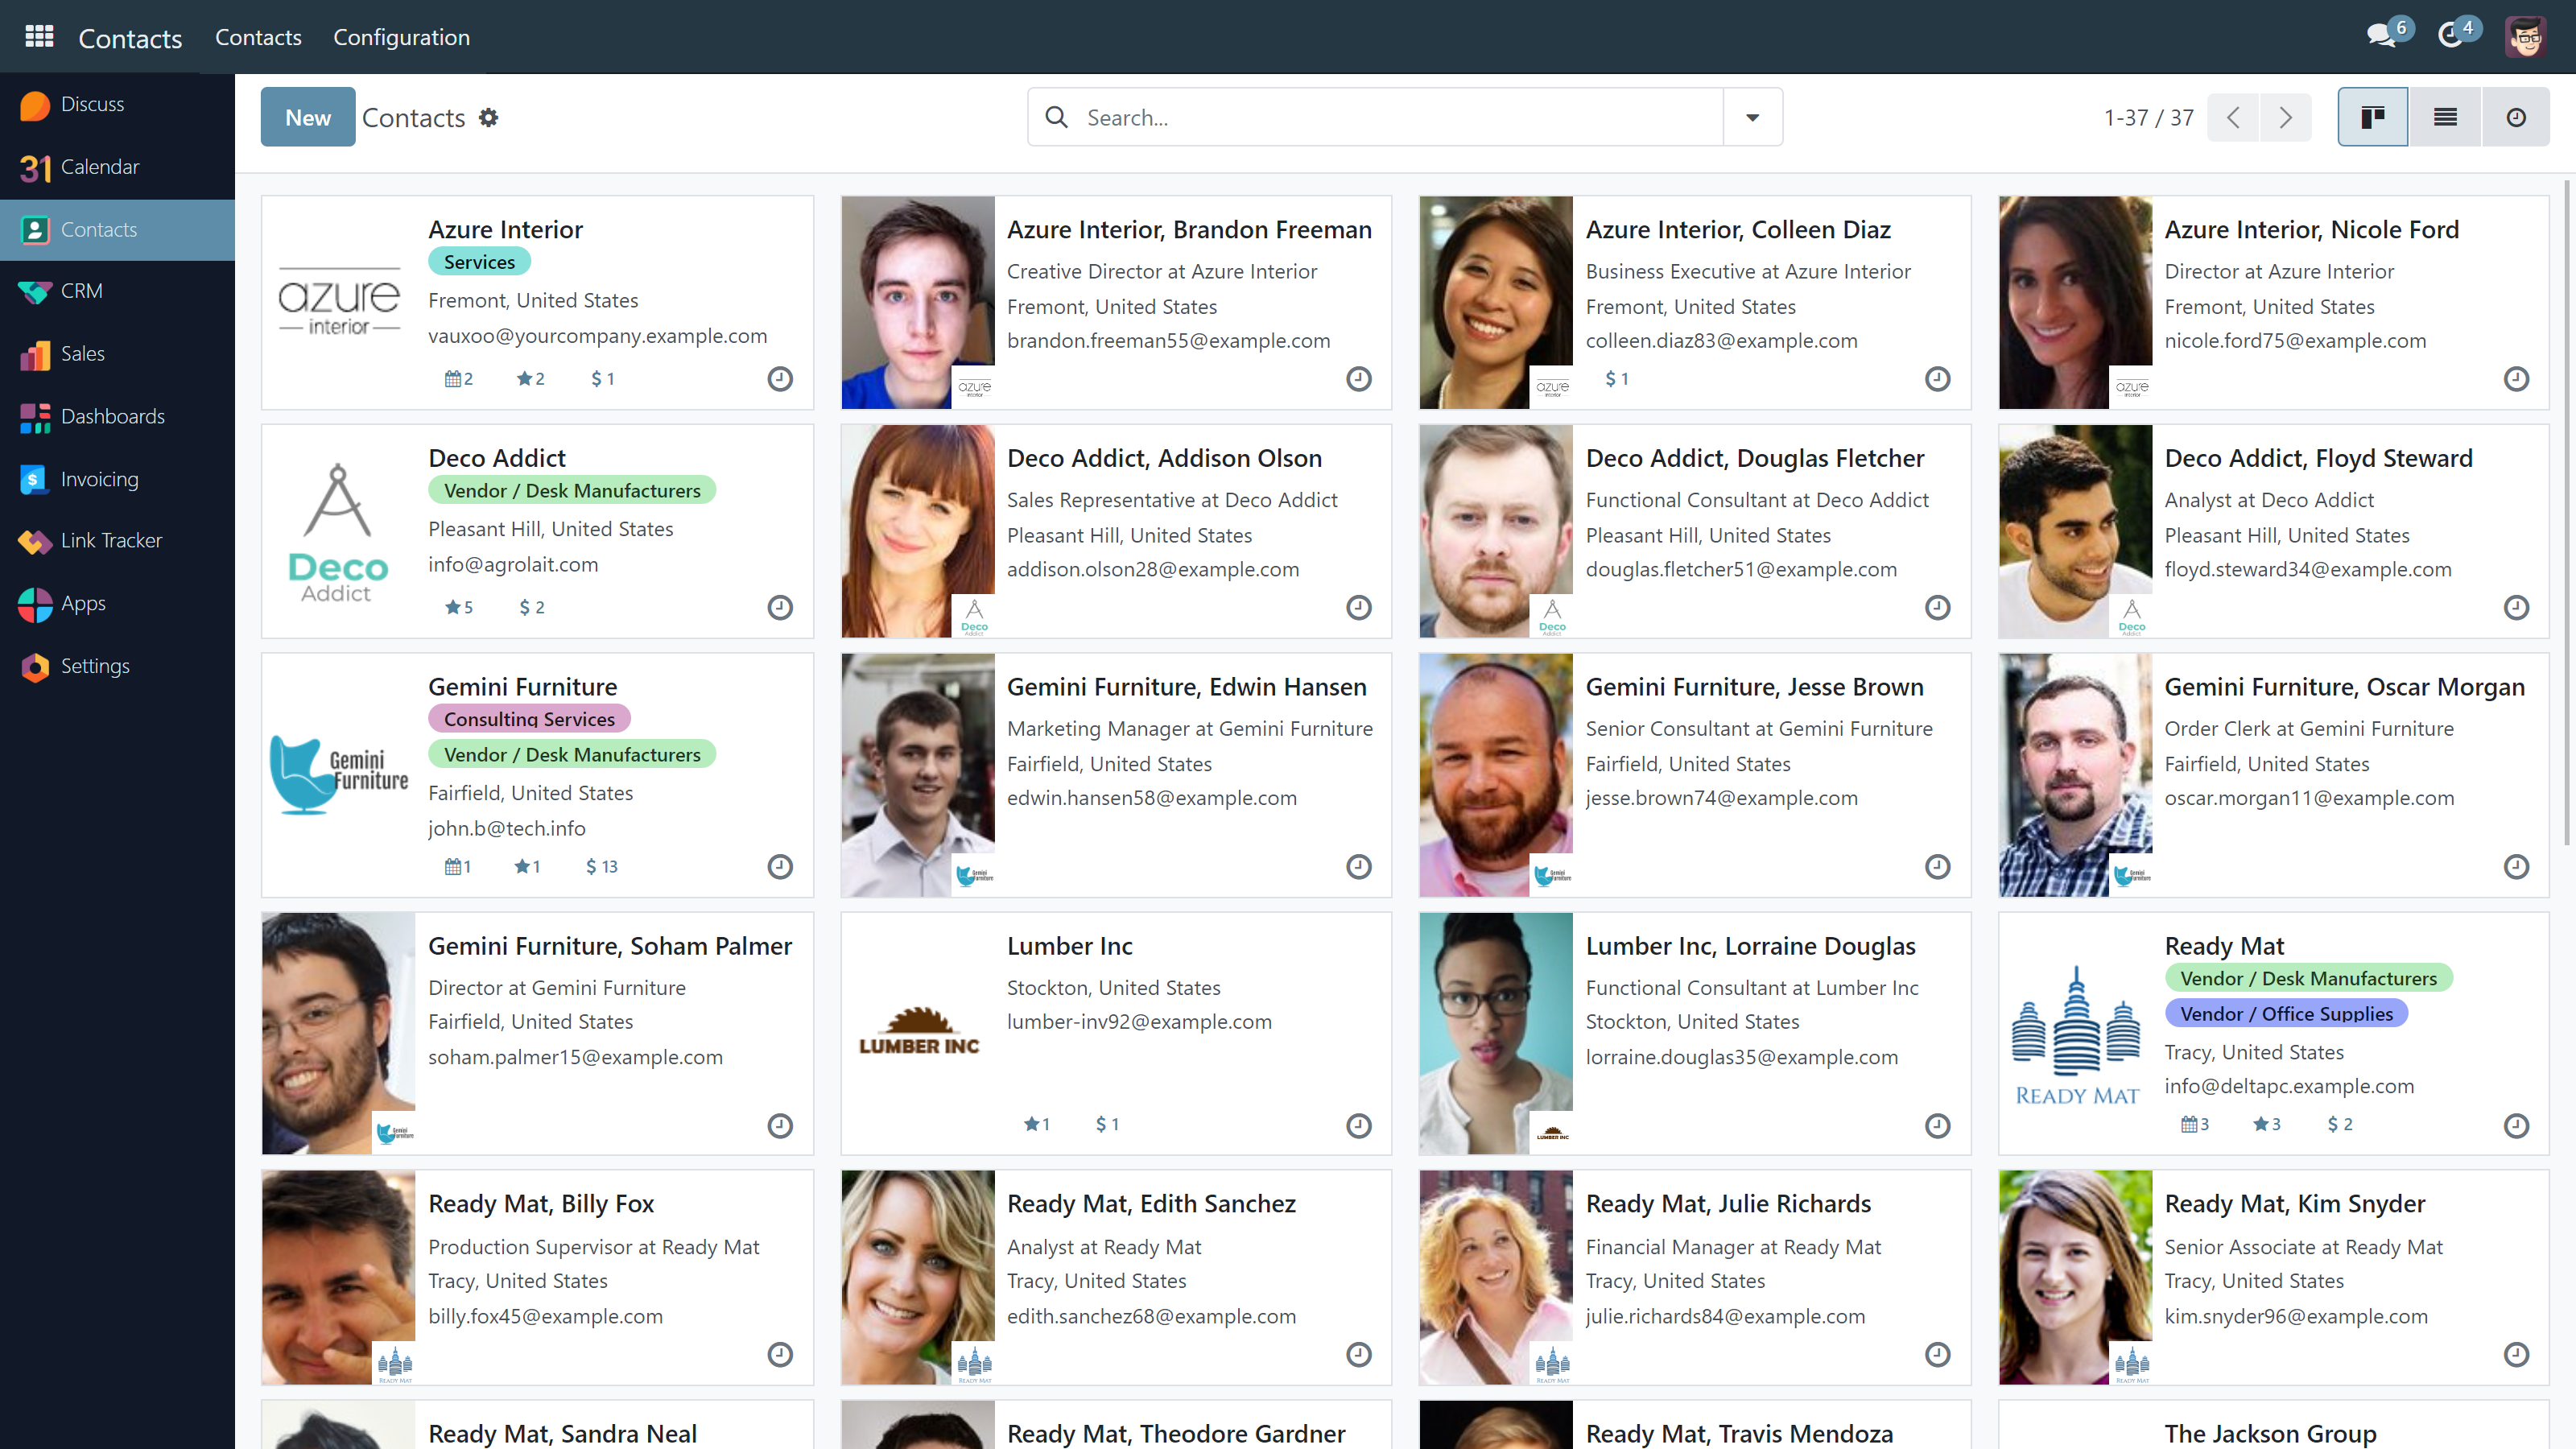
Task: Go to next page of contacts
Action: point(2285,118)
